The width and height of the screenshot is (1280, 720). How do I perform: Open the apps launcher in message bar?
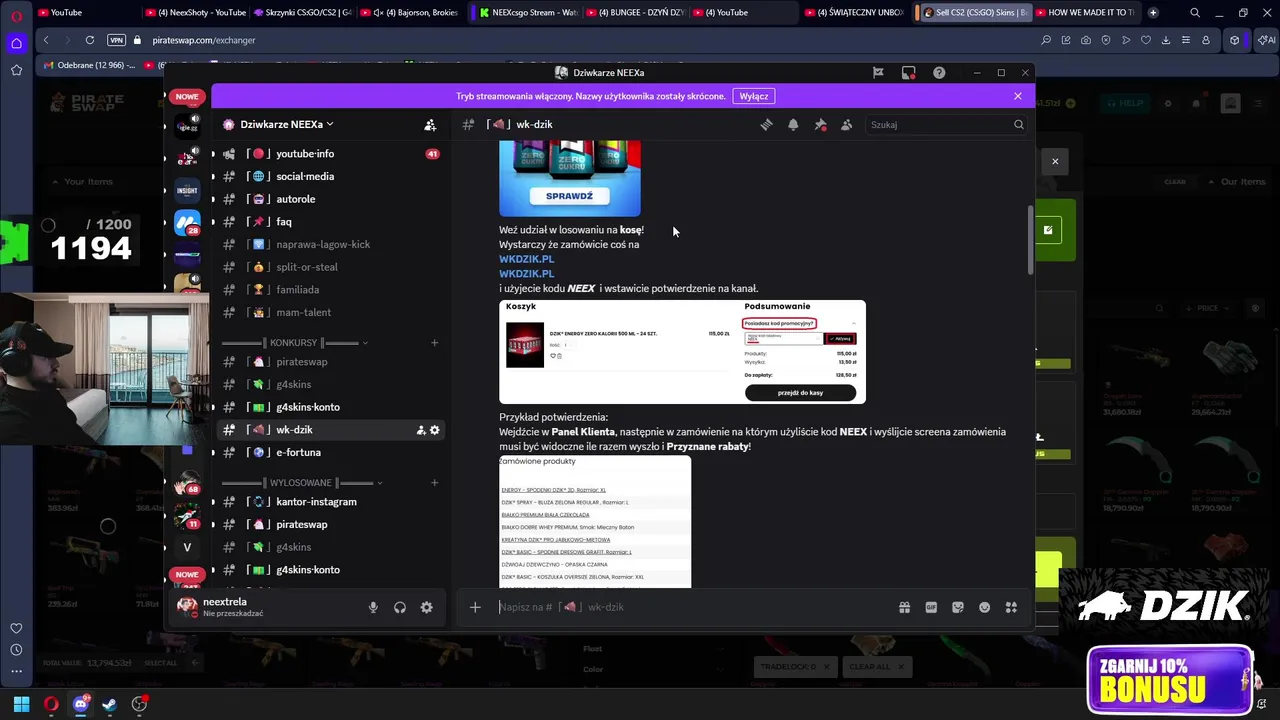[1011, 607]
